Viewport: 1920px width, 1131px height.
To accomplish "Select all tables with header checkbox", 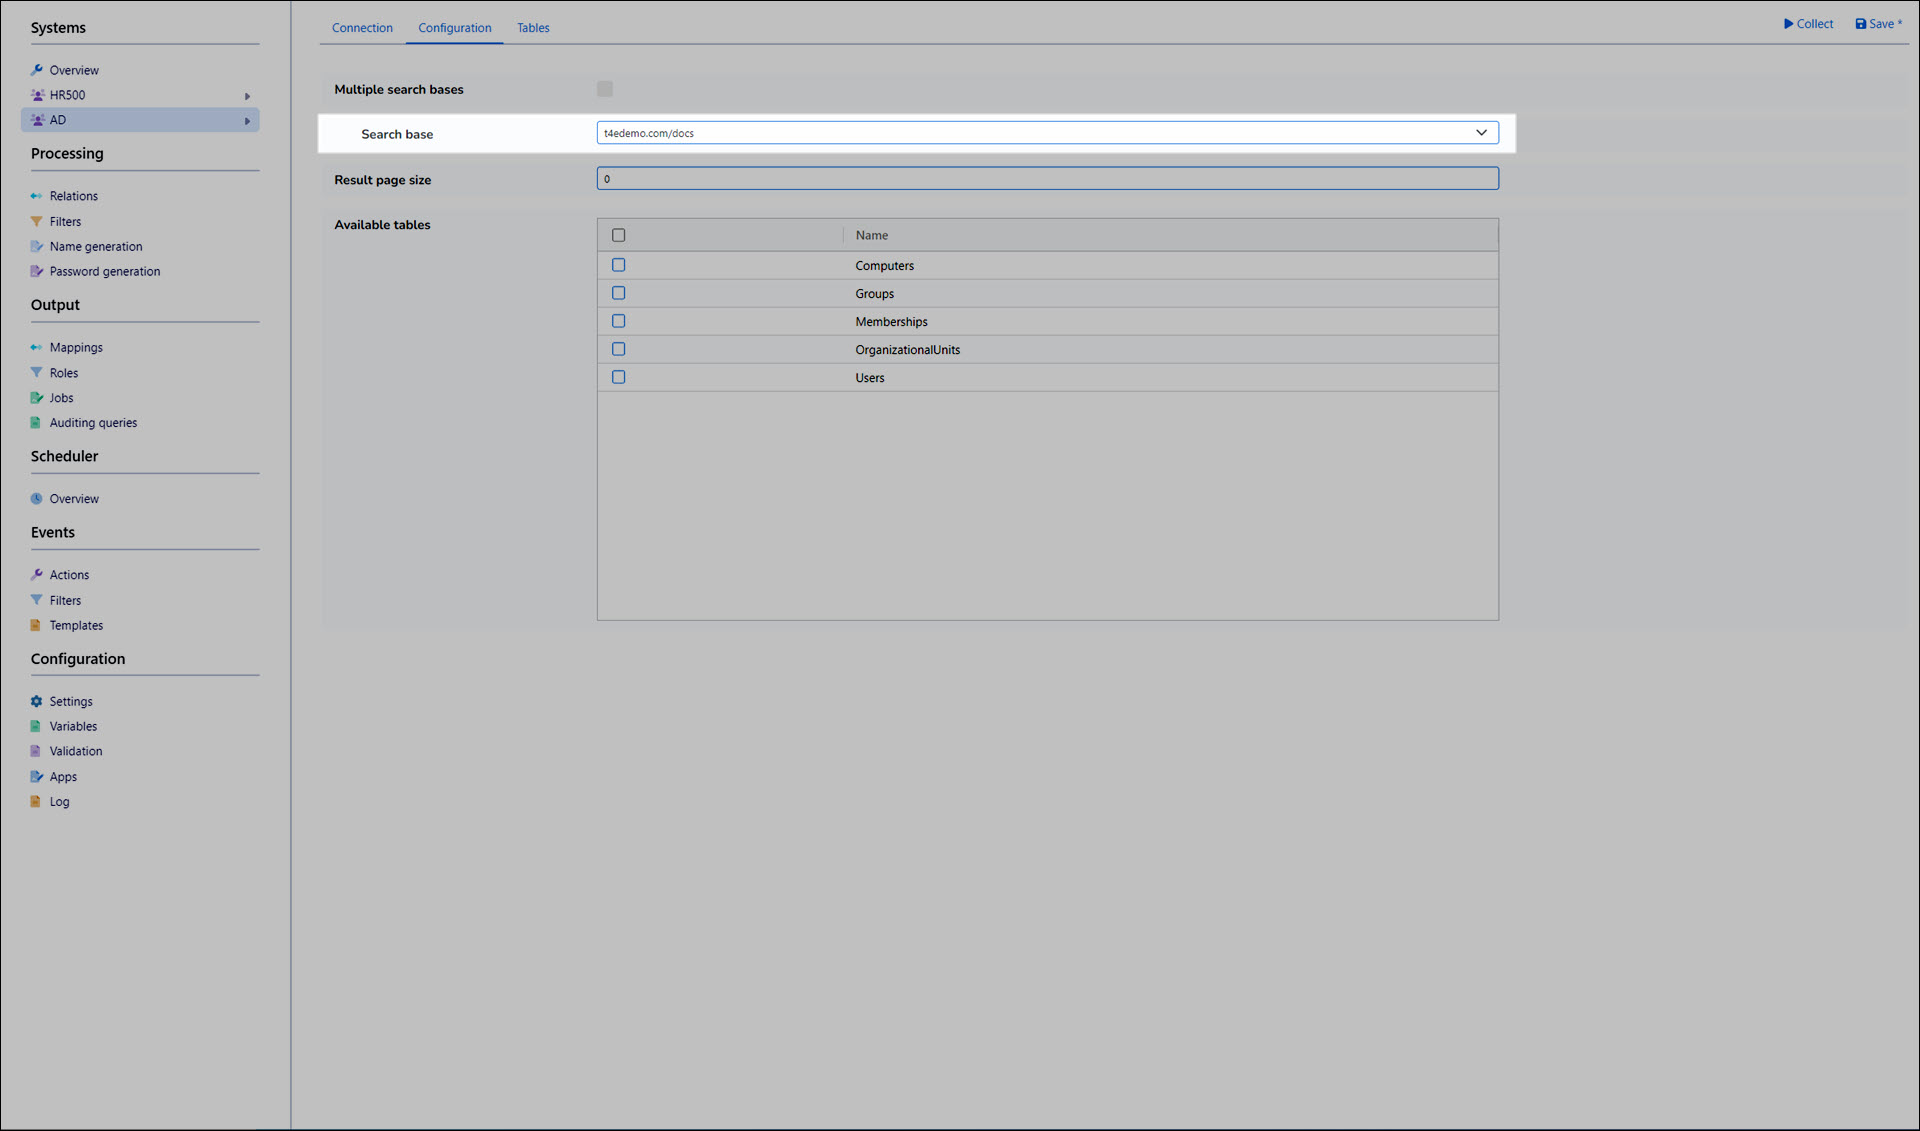I will pyautogui.click(x=618, y=235).
